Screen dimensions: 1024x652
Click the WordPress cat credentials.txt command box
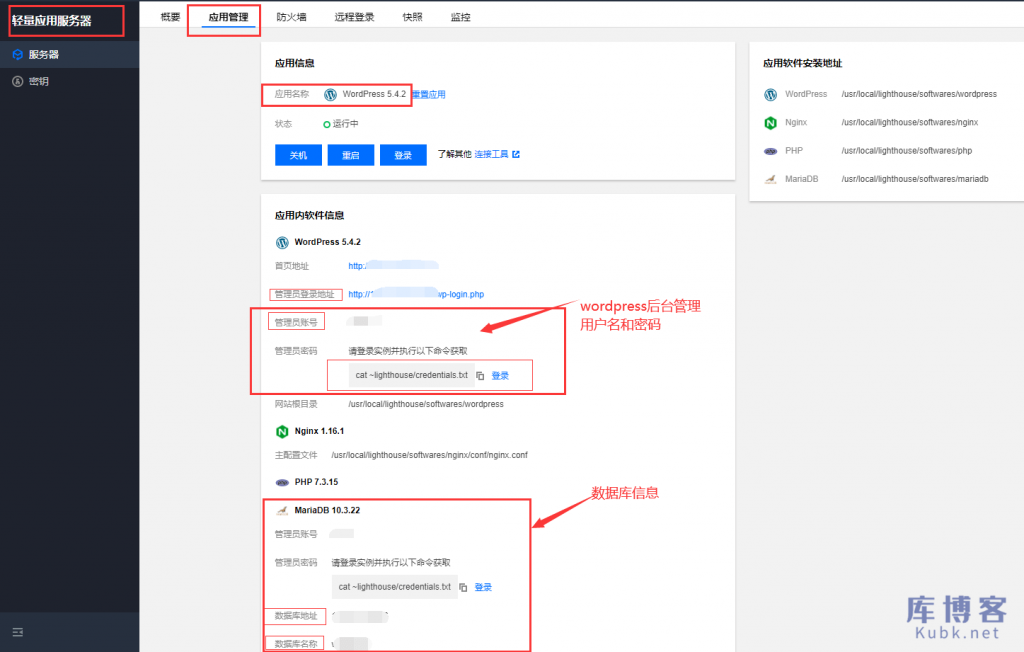click(411, 375)
